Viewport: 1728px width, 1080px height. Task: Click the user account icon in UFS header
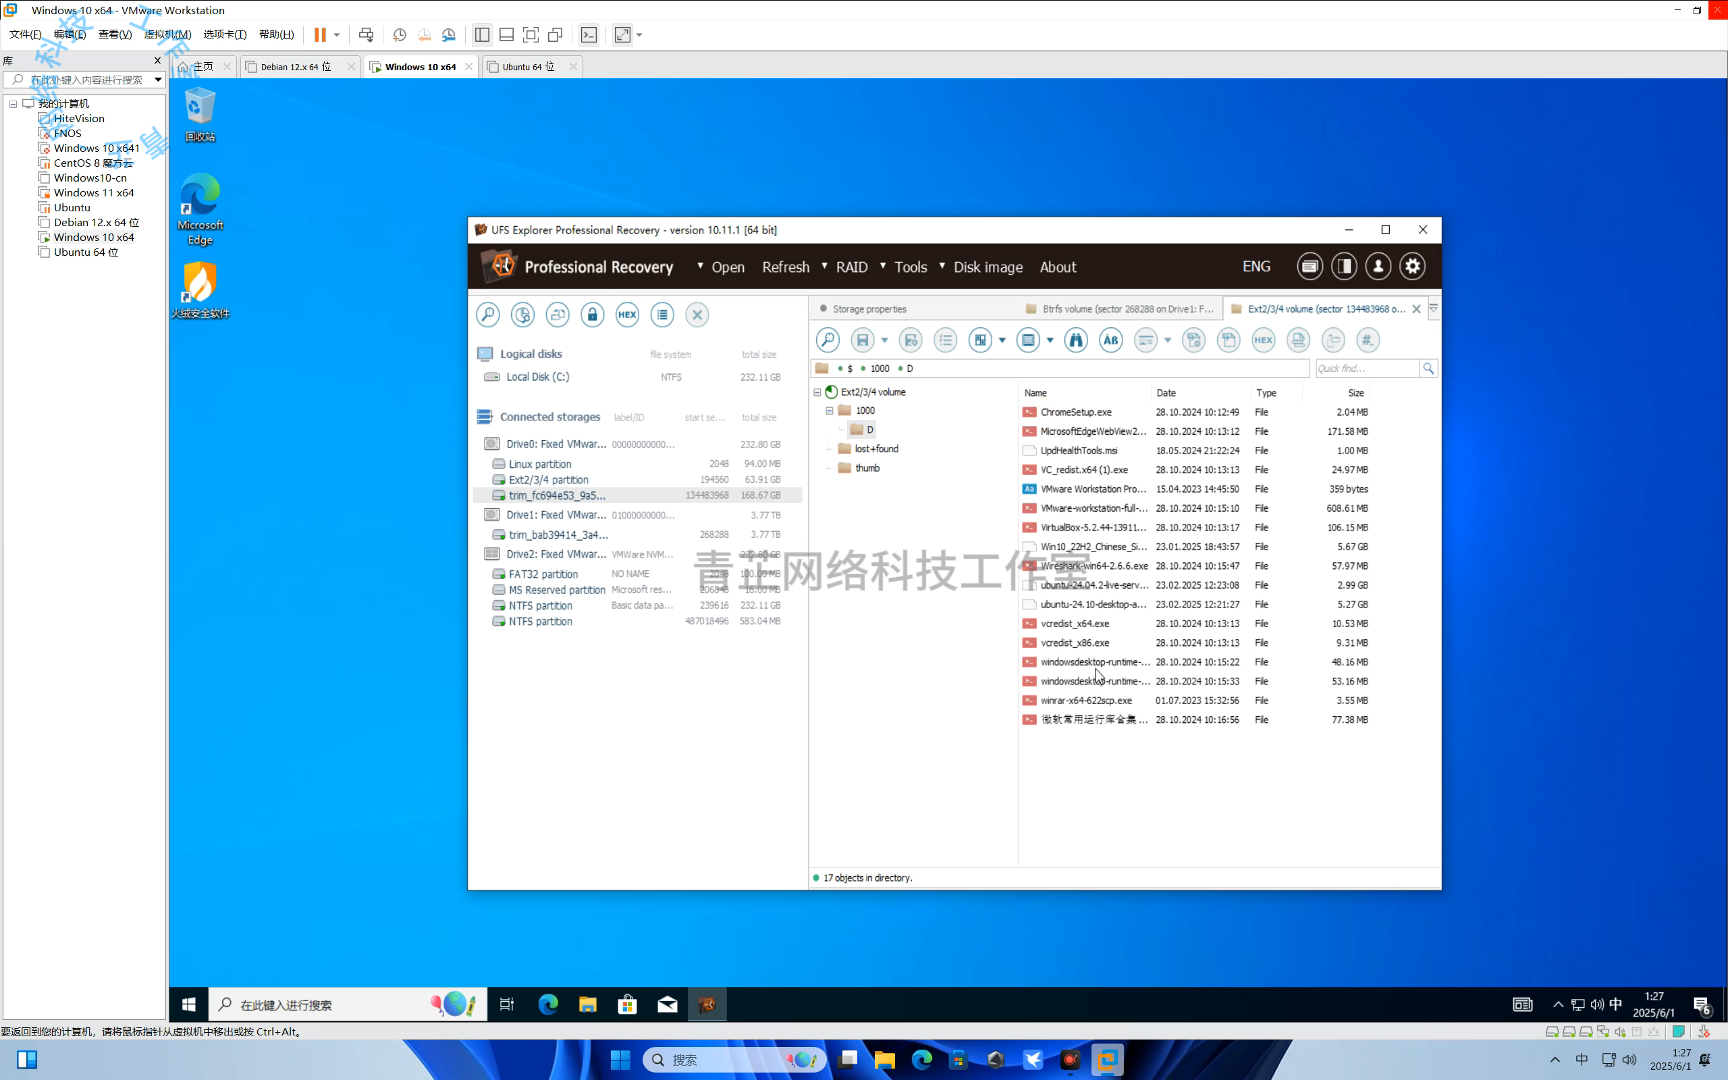point(1378,266)
